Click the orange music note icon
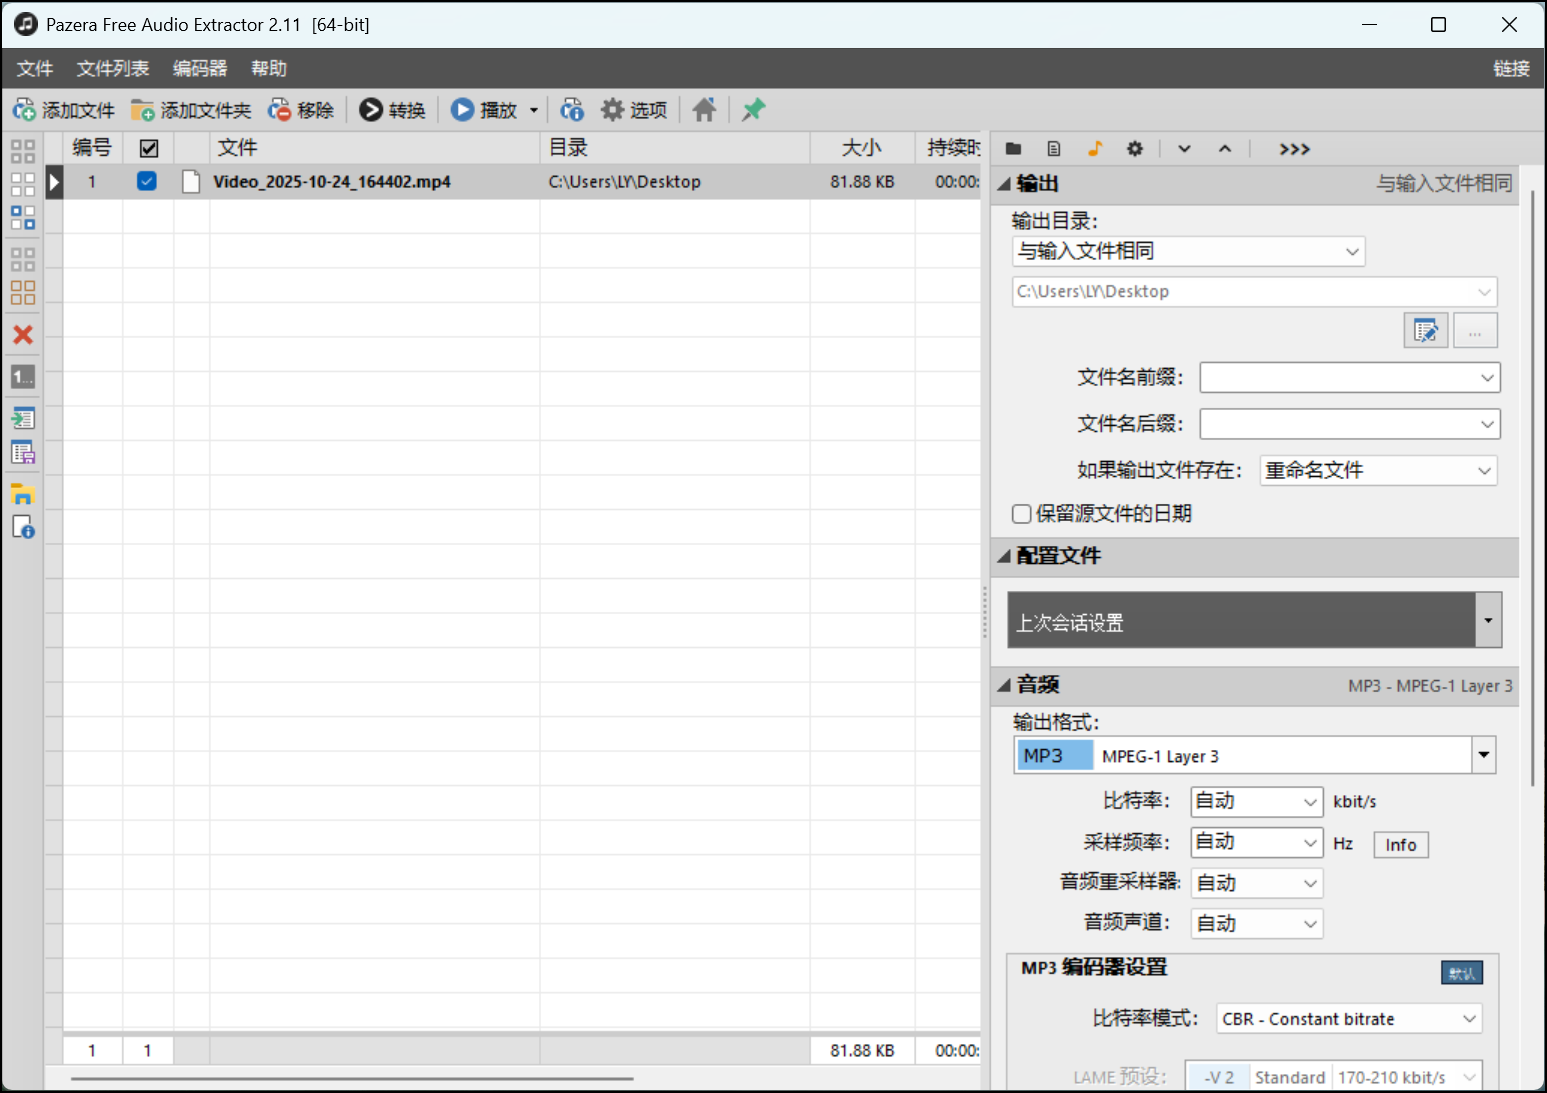Screen dimensions: 1547x1093 coord(1095,149)
